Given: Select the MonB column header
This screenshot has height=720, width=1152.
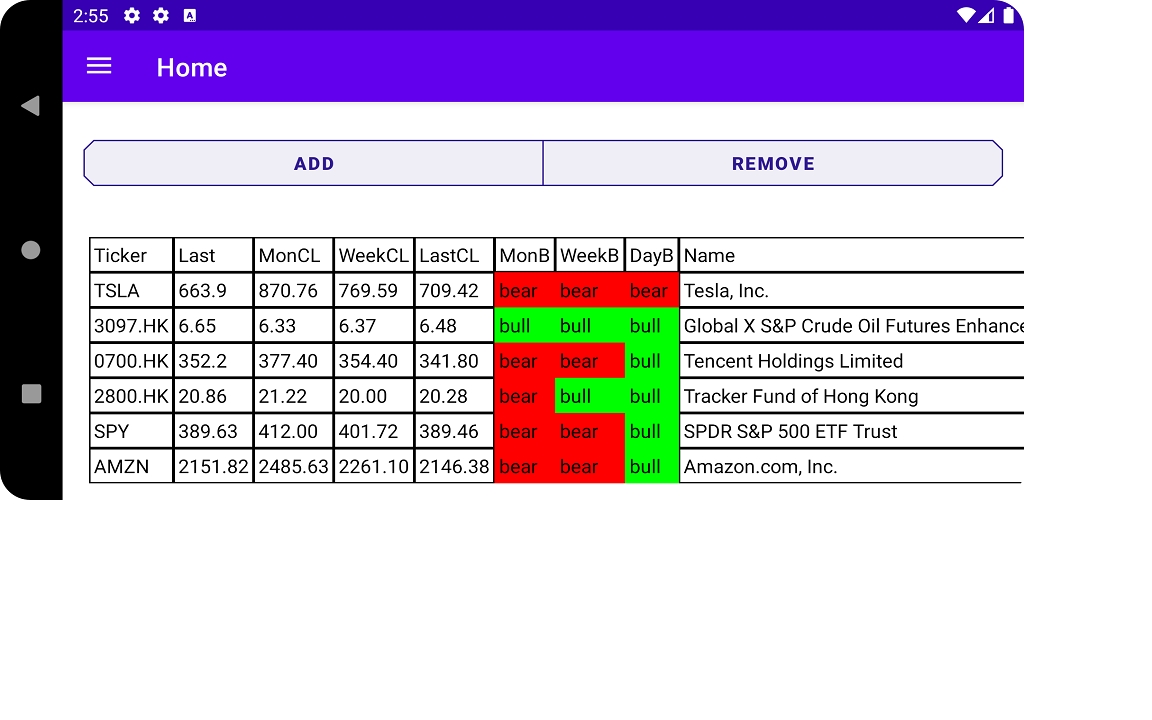Looking at the screenshot, I should click(525, 256).
